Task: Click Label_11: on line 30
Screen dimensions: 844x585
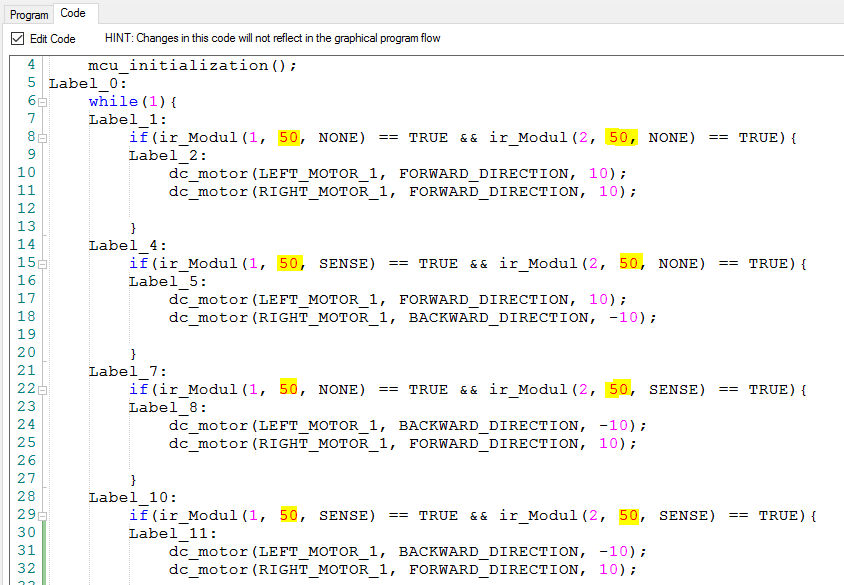Action: [172, 533]
